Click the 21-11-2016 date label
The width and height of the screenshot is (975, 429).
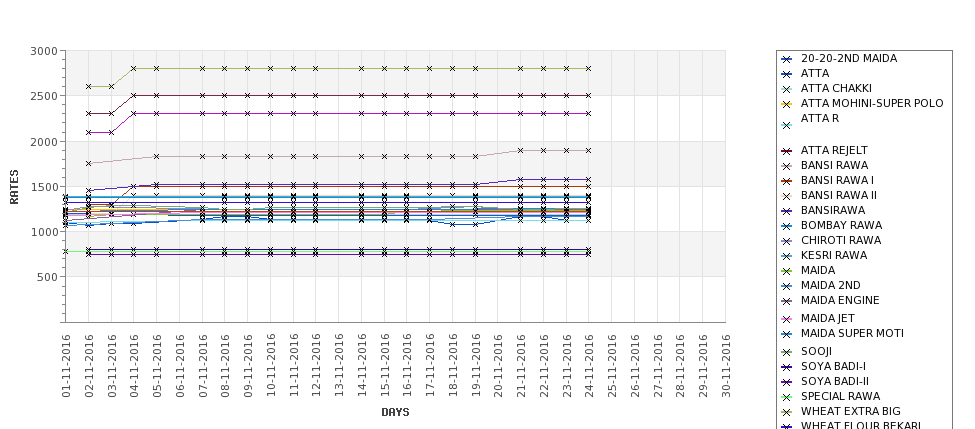pos(521,366)
